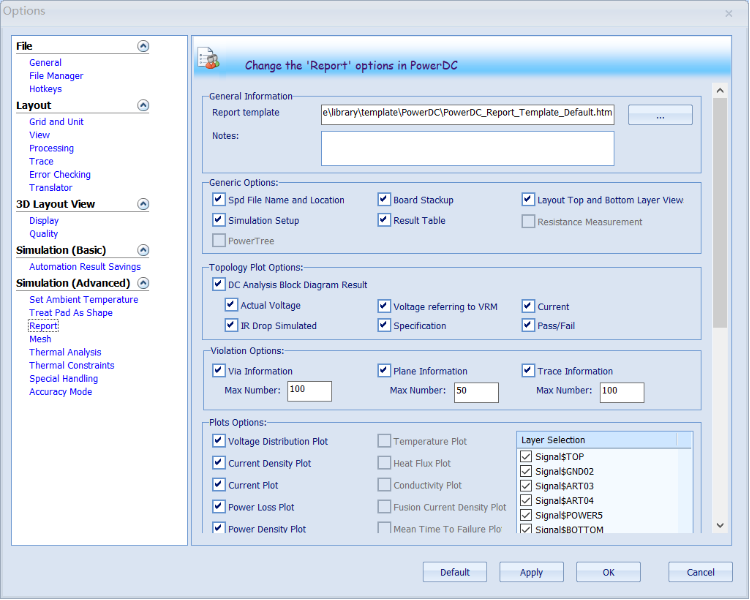Click scrollbar down arrow in report panel
750x600 pixels.
pos(720,525)
